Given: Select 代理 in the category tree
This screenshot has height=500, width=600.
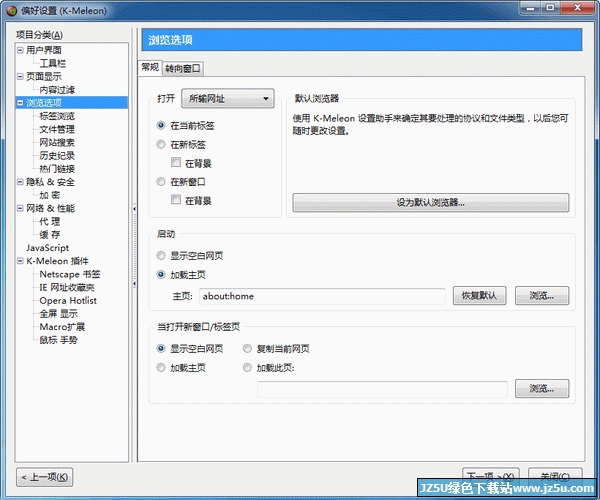Looking at the screenshot, I should tap(50, 221).
